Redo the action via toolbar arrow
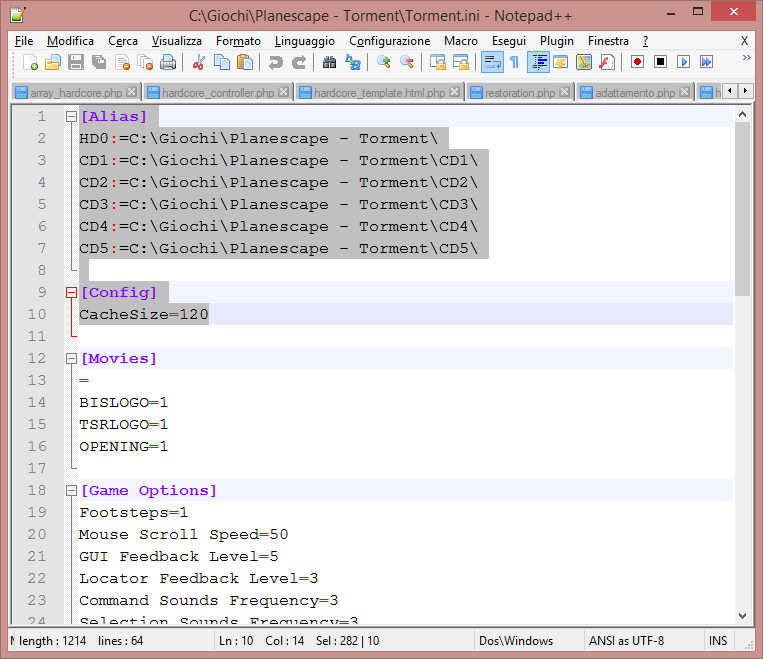The width and height of the screenshot is (763, 659). [299, 62]
